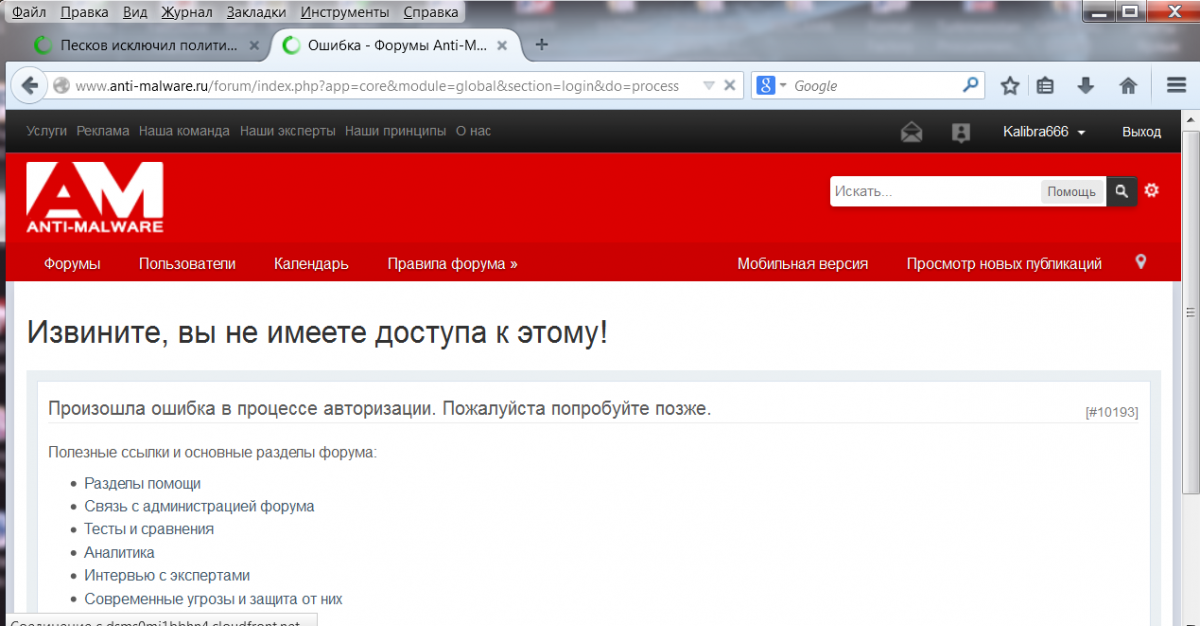Switch to Мобильная версия
Viewport: 1200px width, 626px height.
click(802, 264)
